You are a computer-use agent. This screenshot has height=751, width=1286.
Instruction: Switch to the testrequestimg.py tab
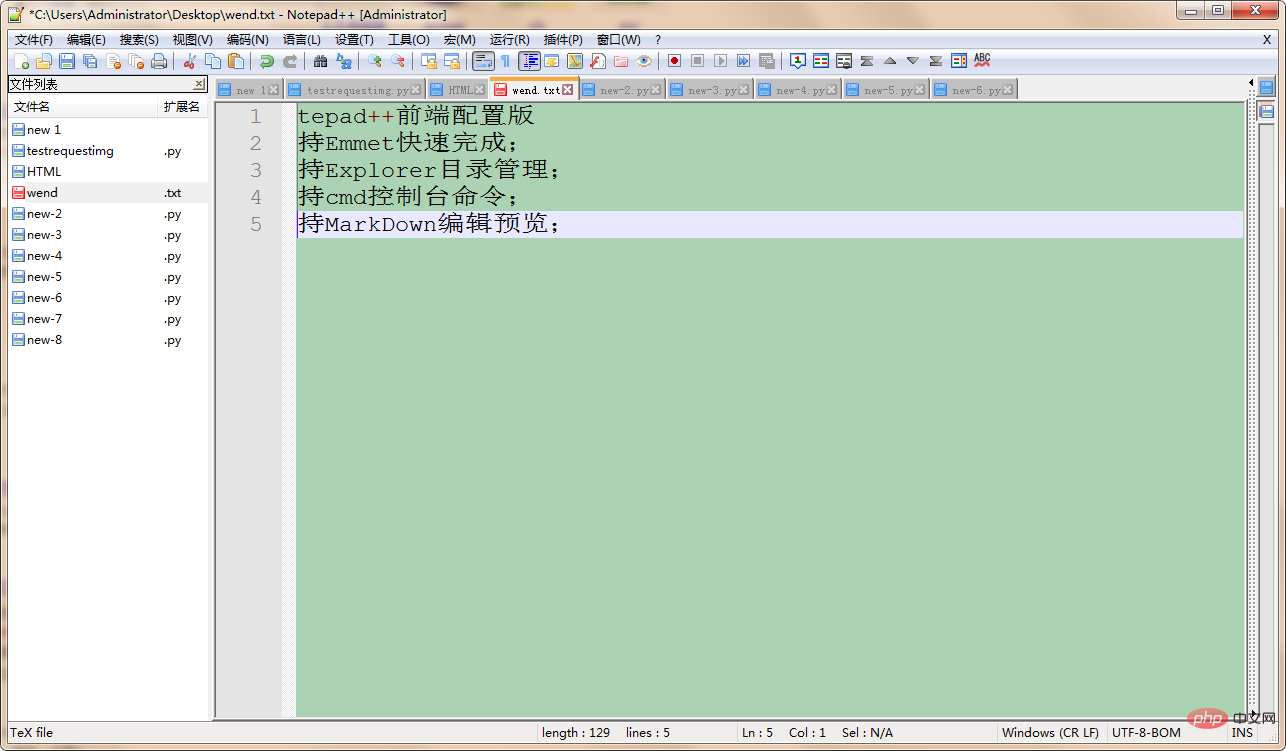356,90
